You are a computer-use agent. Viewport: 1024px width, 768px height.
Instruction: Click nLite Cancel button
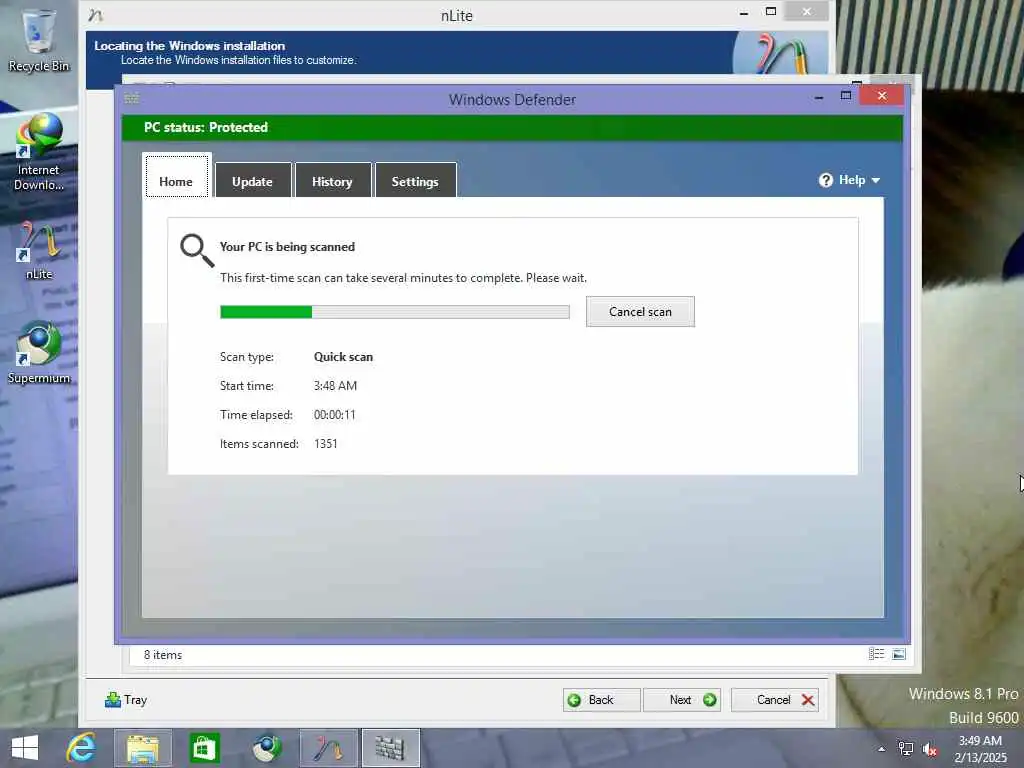(775, 700)
